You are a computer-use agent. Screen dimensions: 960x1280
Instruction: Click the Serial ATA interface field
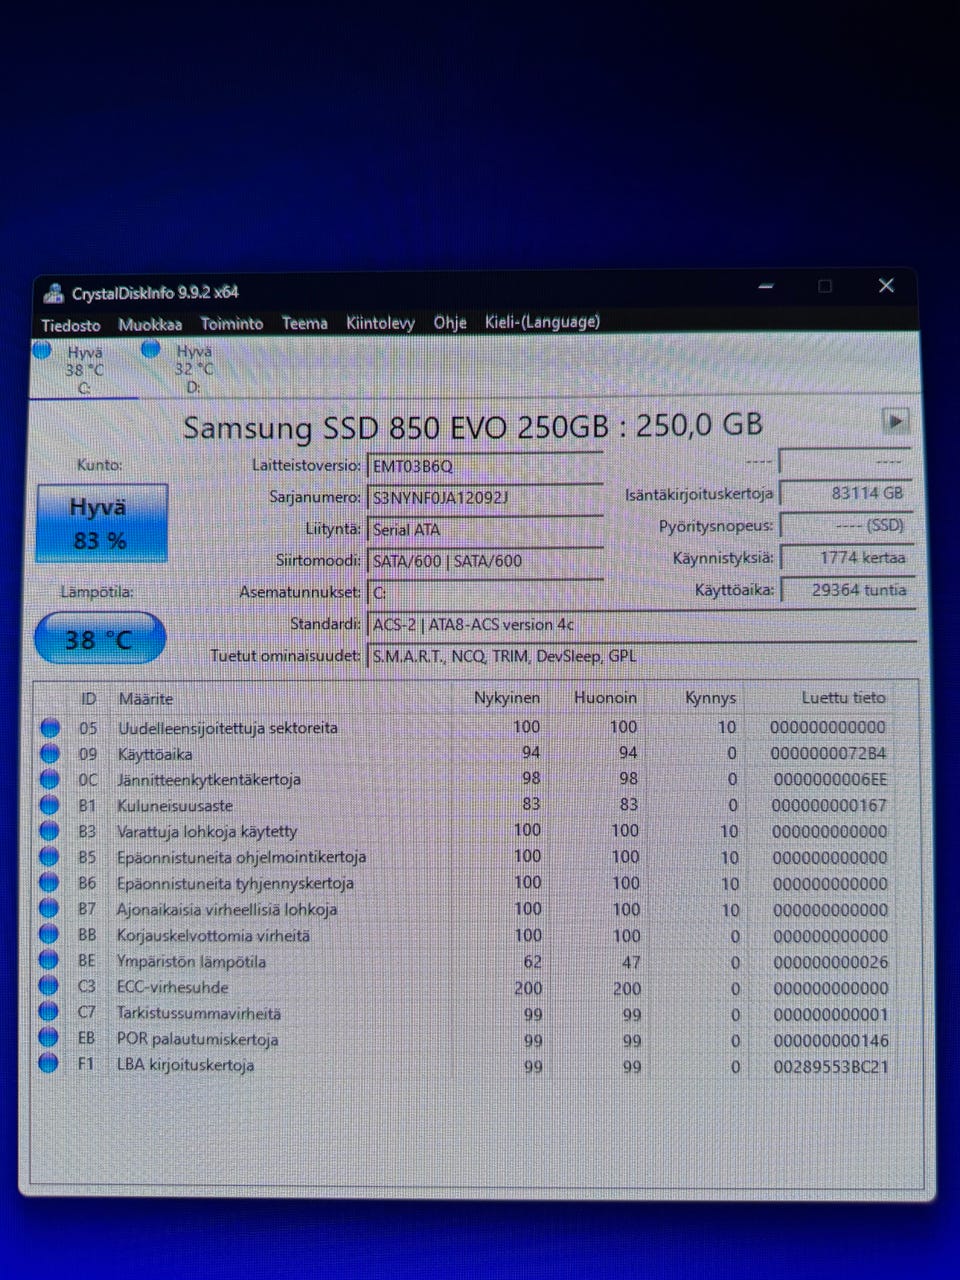pyautogui.click(x=485, y=530)
